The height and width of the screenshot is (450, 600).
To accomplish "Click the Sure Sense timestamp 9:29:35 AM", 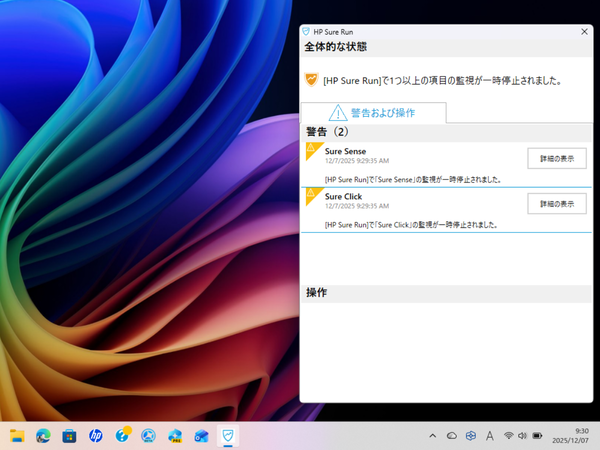I will pos(357,161).
